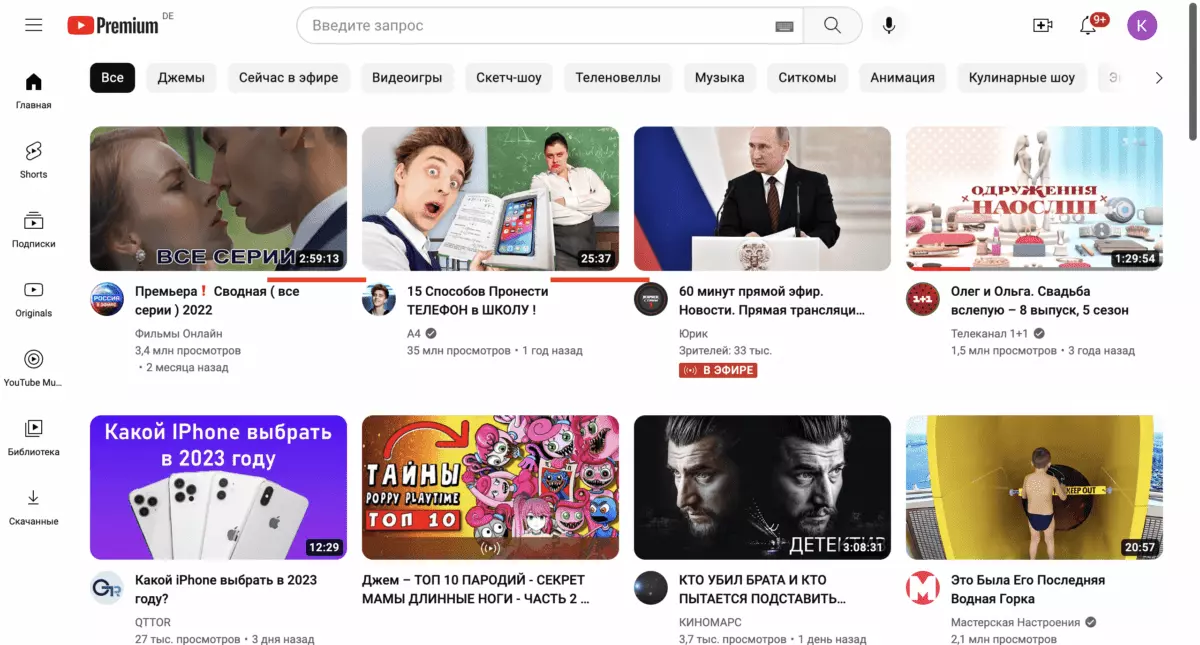Open the notifications bell
The width and height of the screenshot is (1200, 645).
point(1089,26)
